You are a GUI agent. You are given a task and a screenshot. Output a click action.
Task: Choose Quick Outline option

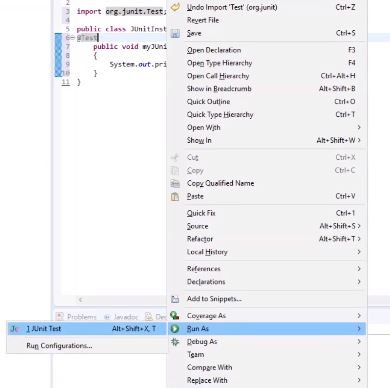267,102
